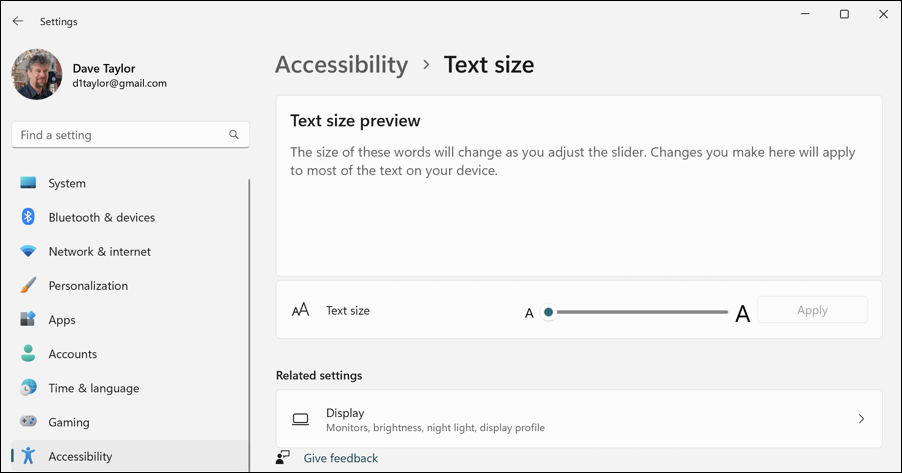Click the Apps icon in the sidebar
Screen dimensions: 902x473
[x=28, y=319]
